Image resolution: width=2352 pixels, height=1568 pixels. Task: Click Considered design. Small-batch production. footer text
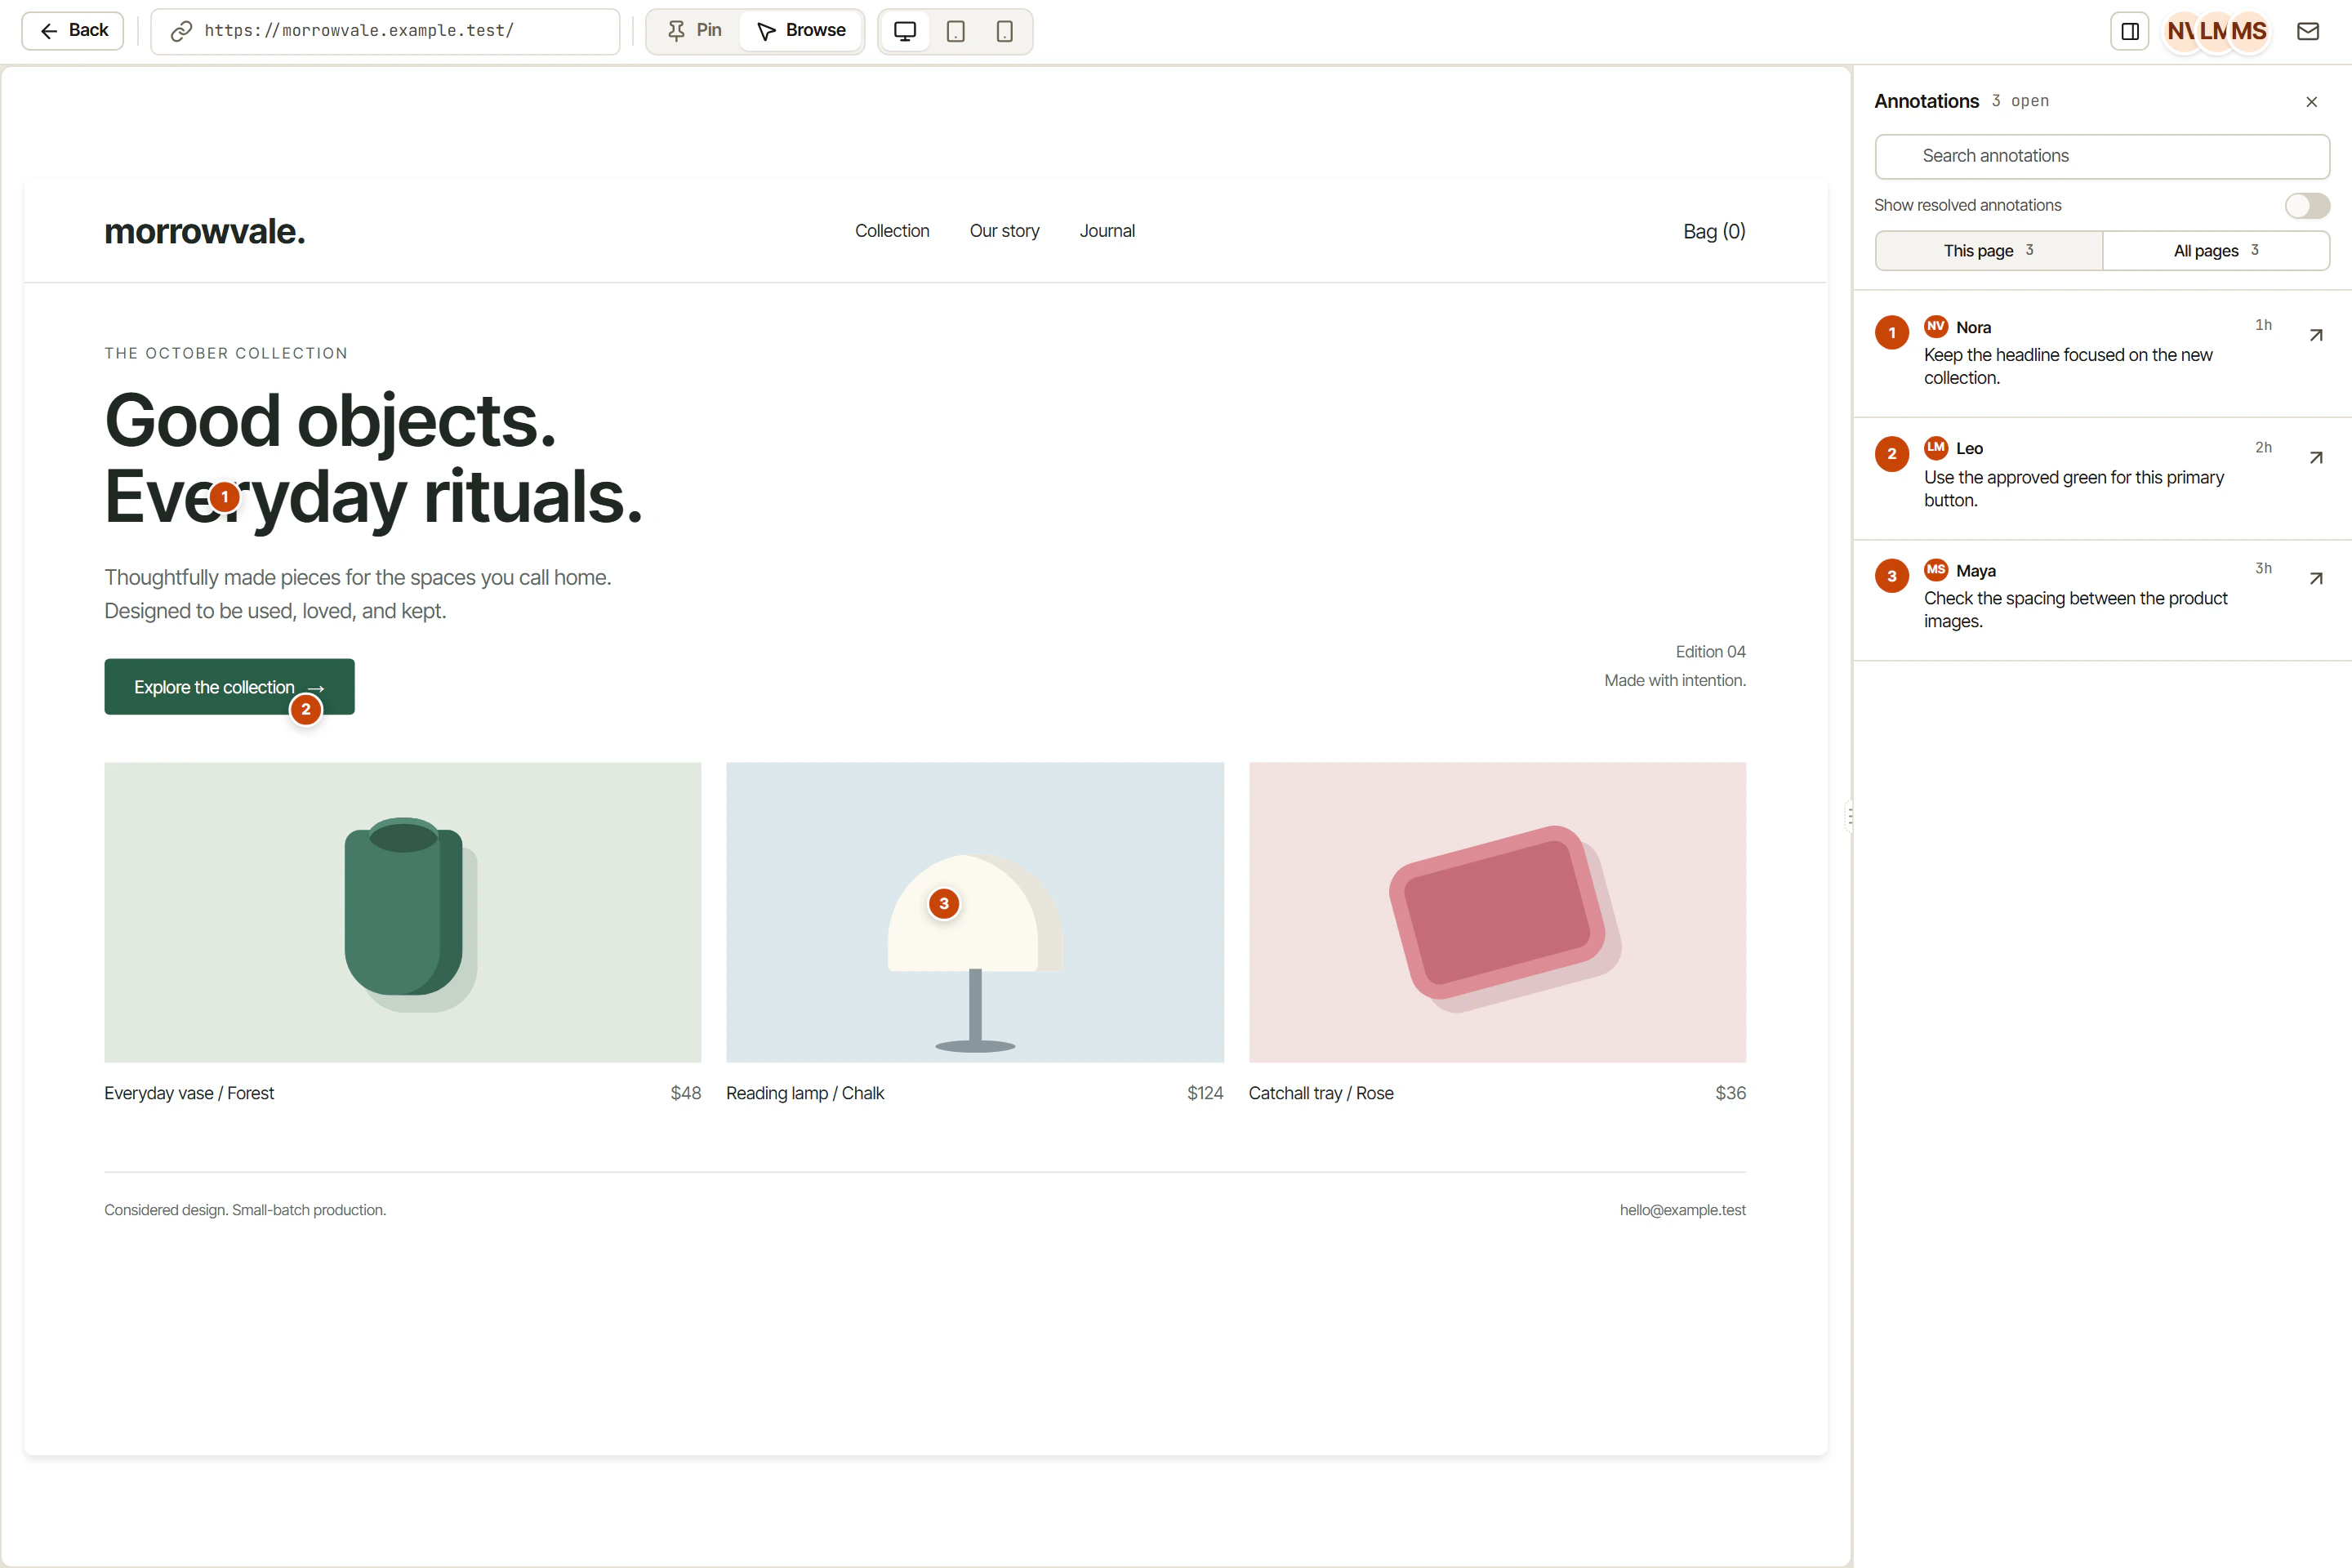(x=245, y=1210)
